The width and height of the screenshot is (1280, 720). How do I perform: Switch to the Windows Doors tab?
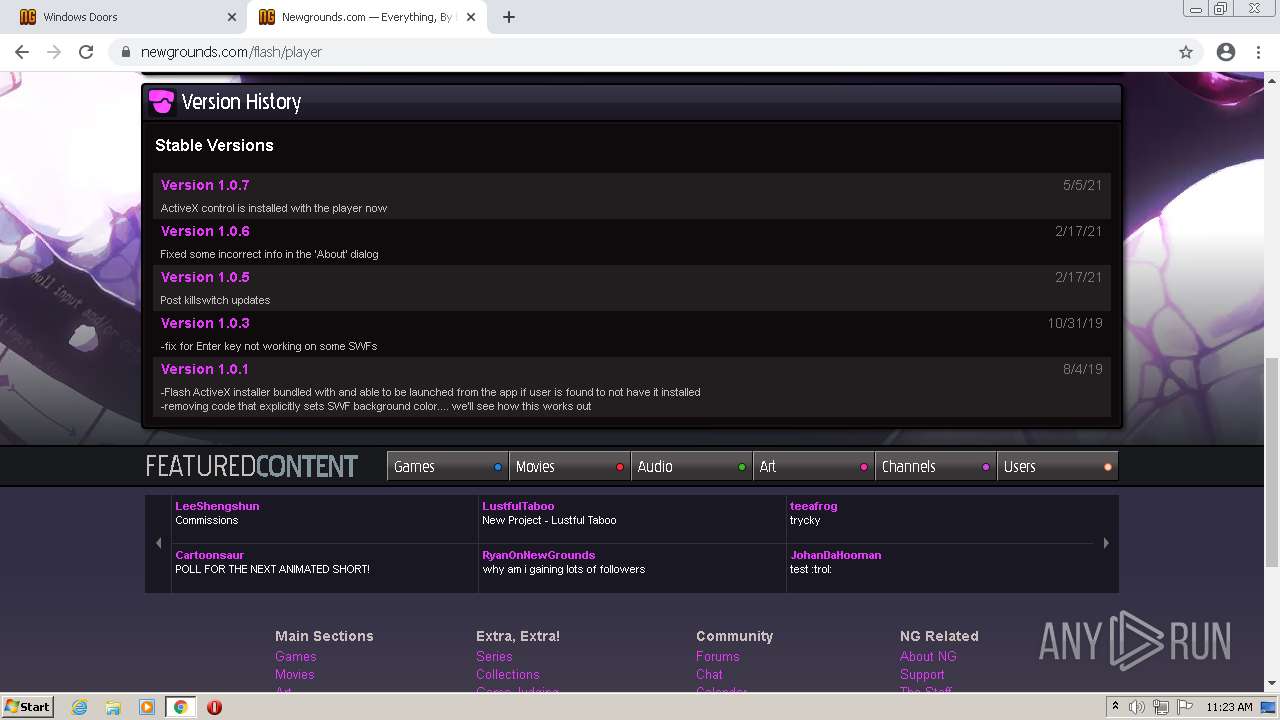tap(123, 17)
